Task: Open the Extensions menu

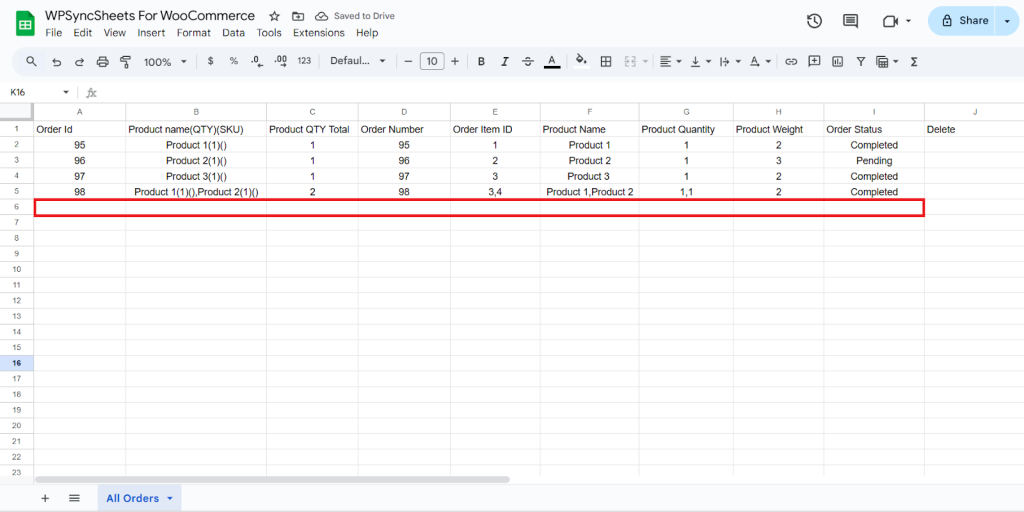Action: (x=319, y=33)
